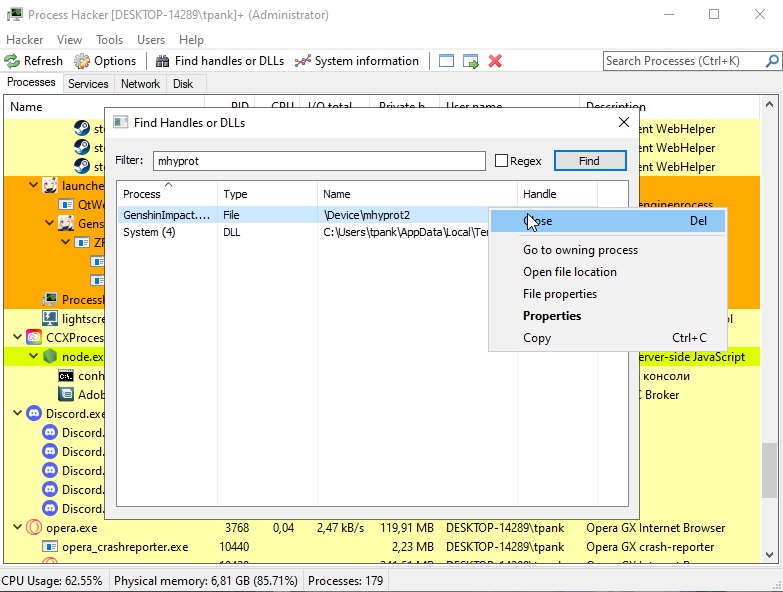Screen dimensions: 783x592
Task: Collapse the GenshinImpact subtree arrow
Action: (49, 223)
